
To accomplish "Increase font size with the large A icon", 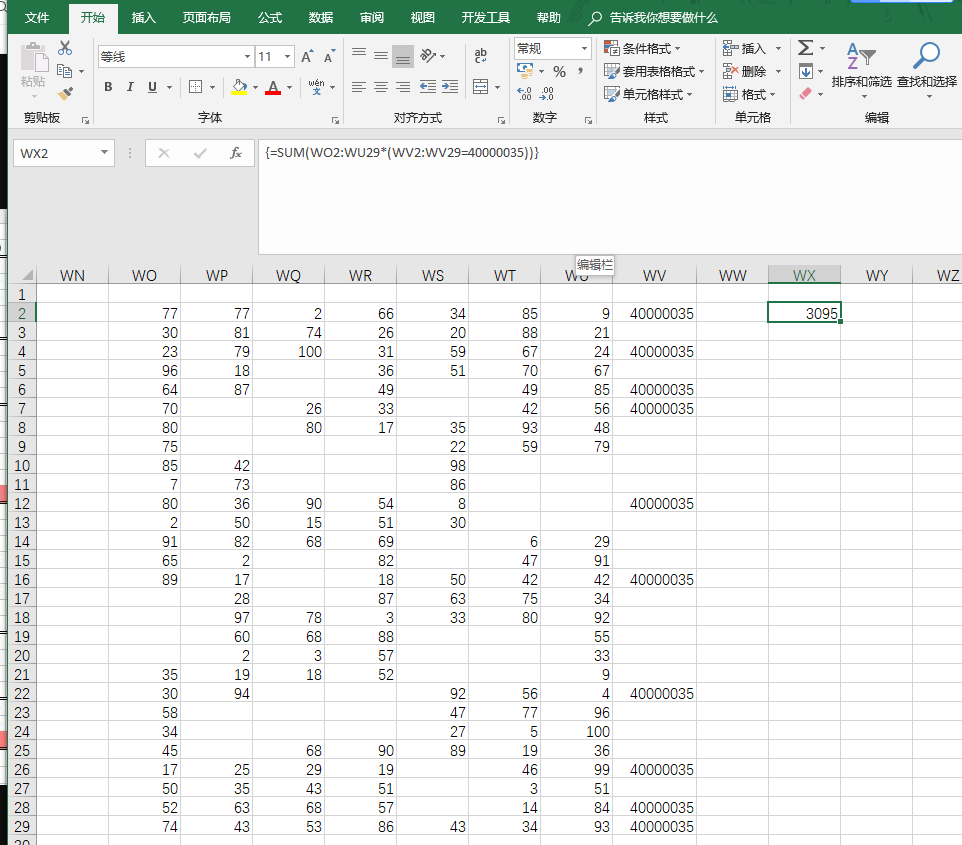I will point(307,56).
